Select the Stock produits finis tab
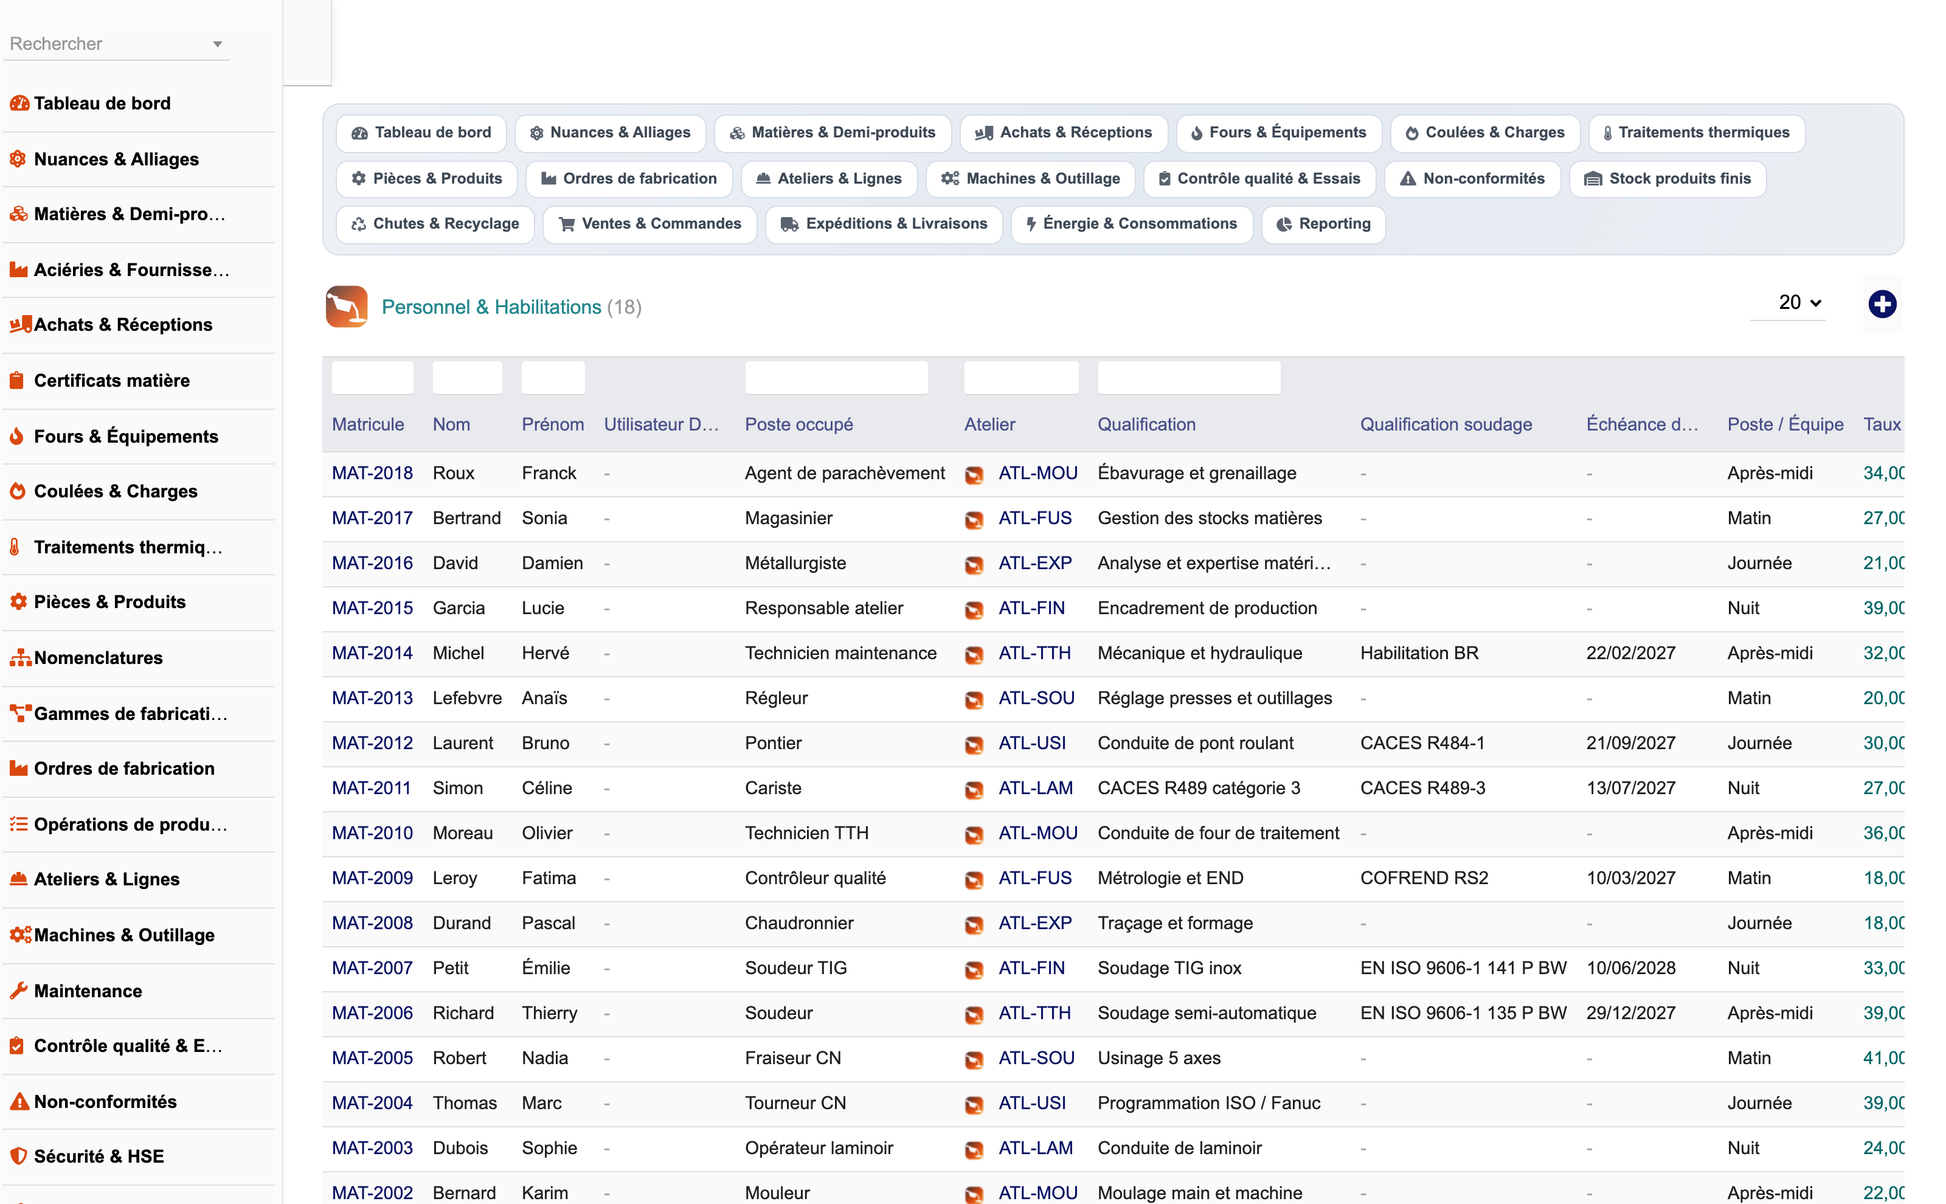The height and width of the screenshot is (1204, 1946). pyautogui.click(x=1667, y=179)
